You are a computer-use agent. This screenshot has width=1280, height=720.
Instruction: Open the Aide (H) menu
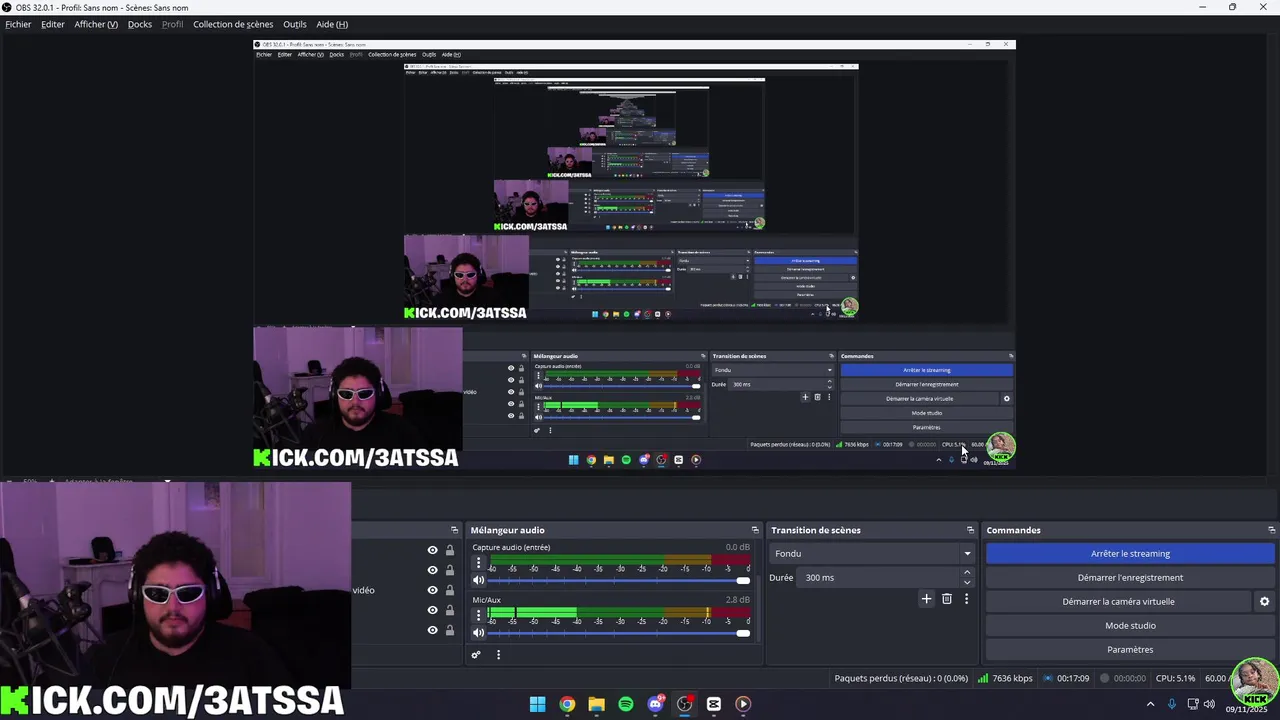tap(332, 24)
